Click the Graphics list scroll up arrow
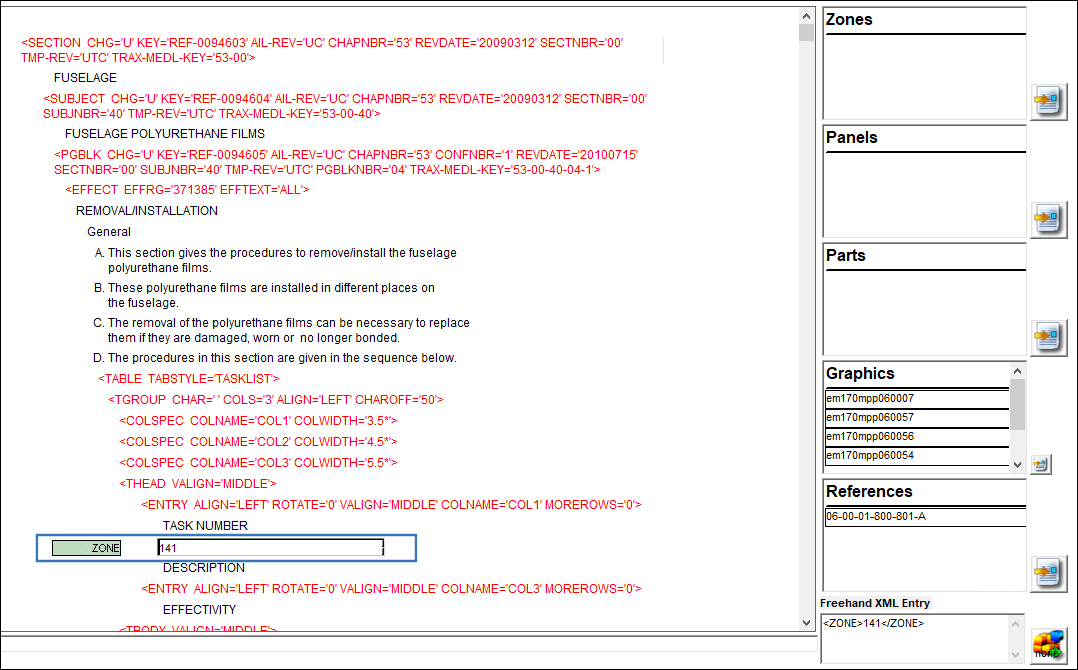The height and width of the screenshot is (670, 1078). point(1018,371)
